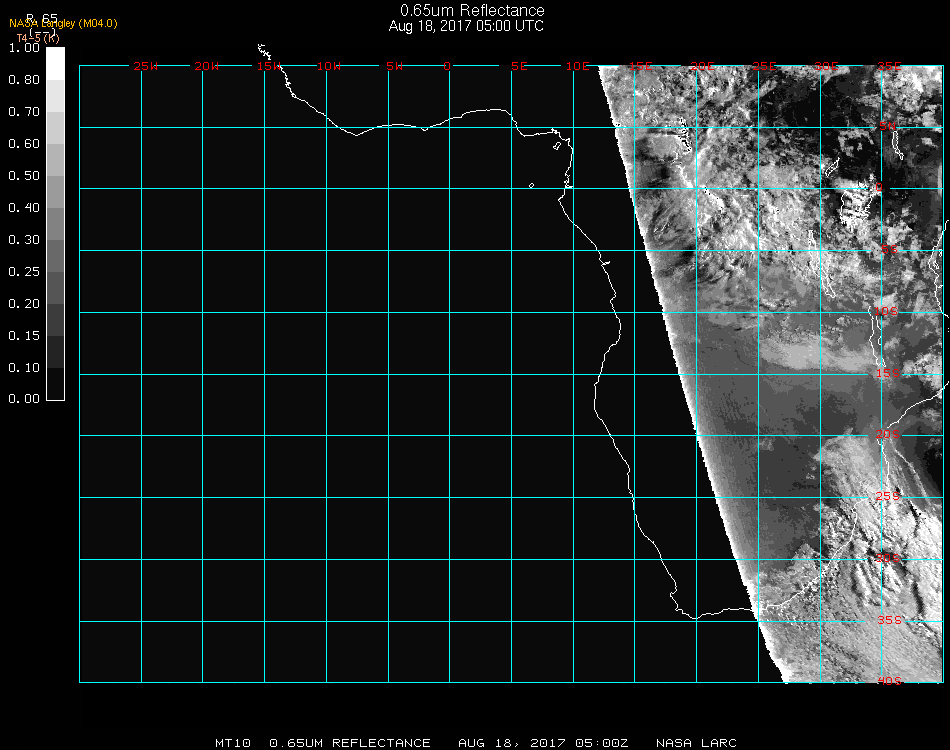The width and height of the screenshot is (950, 750).
Task: Click the 'MT10' footer text
Action: click(233, 743)
